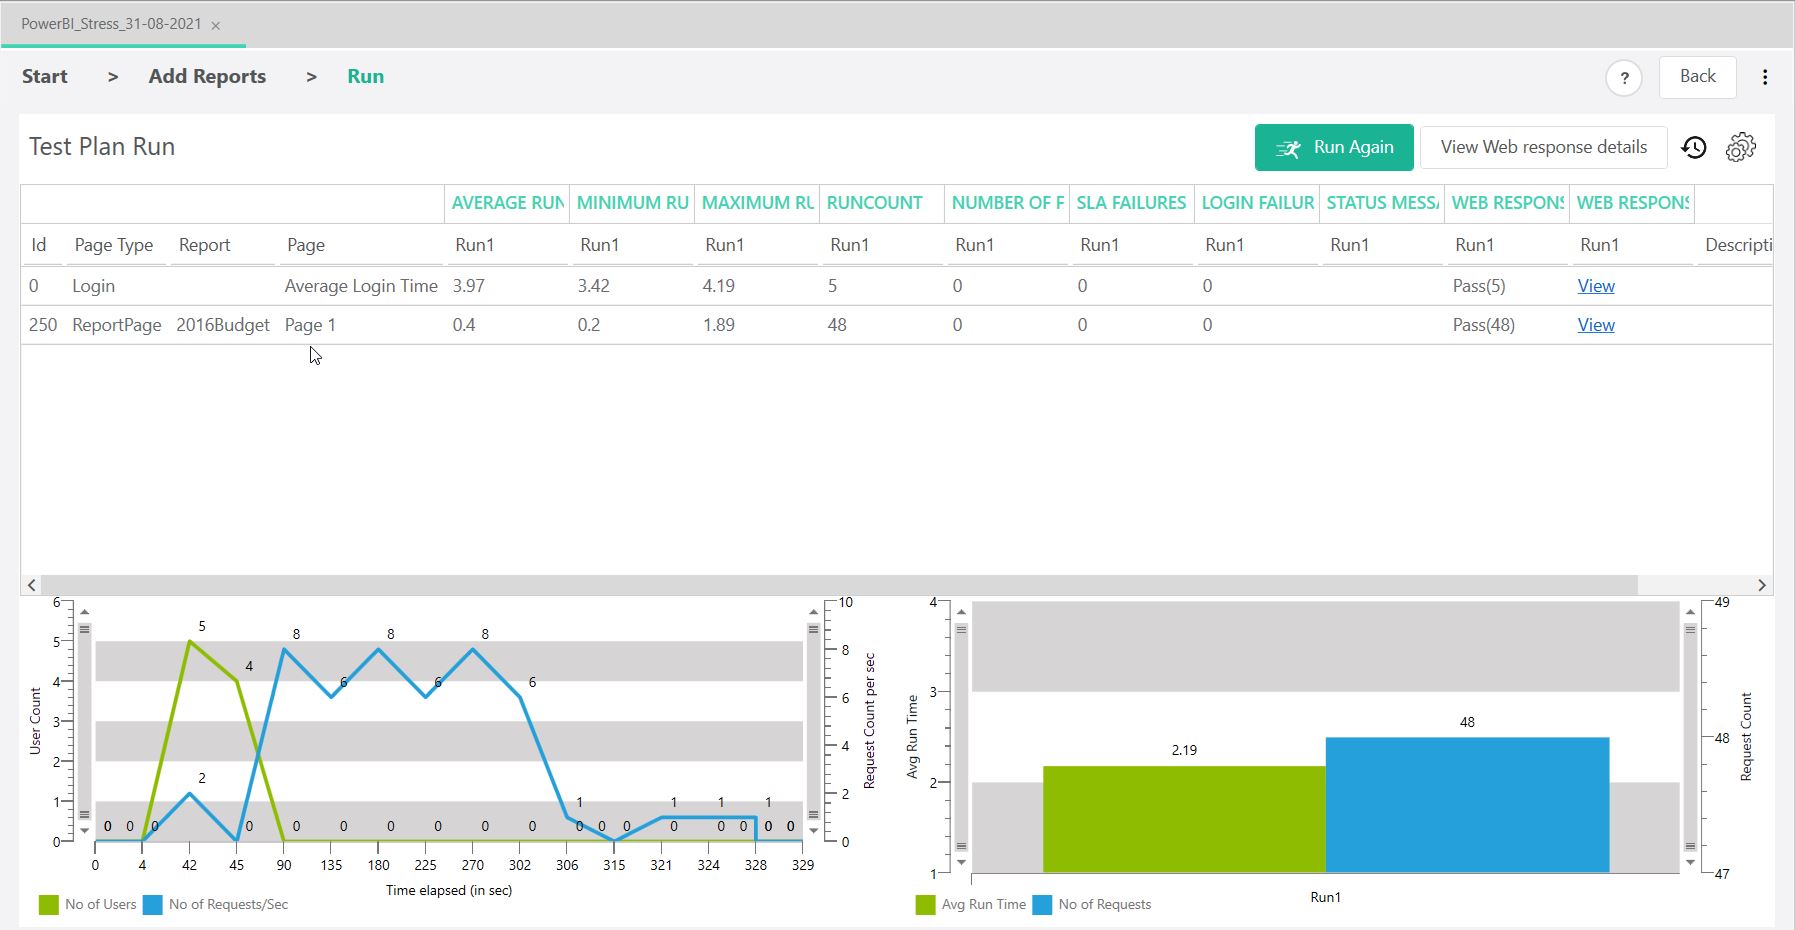The height and width of the screenshot is (930, 1795).
Task: Open the three-dot more options menu
Action: pyautogui.click(x=1765, y=78)
